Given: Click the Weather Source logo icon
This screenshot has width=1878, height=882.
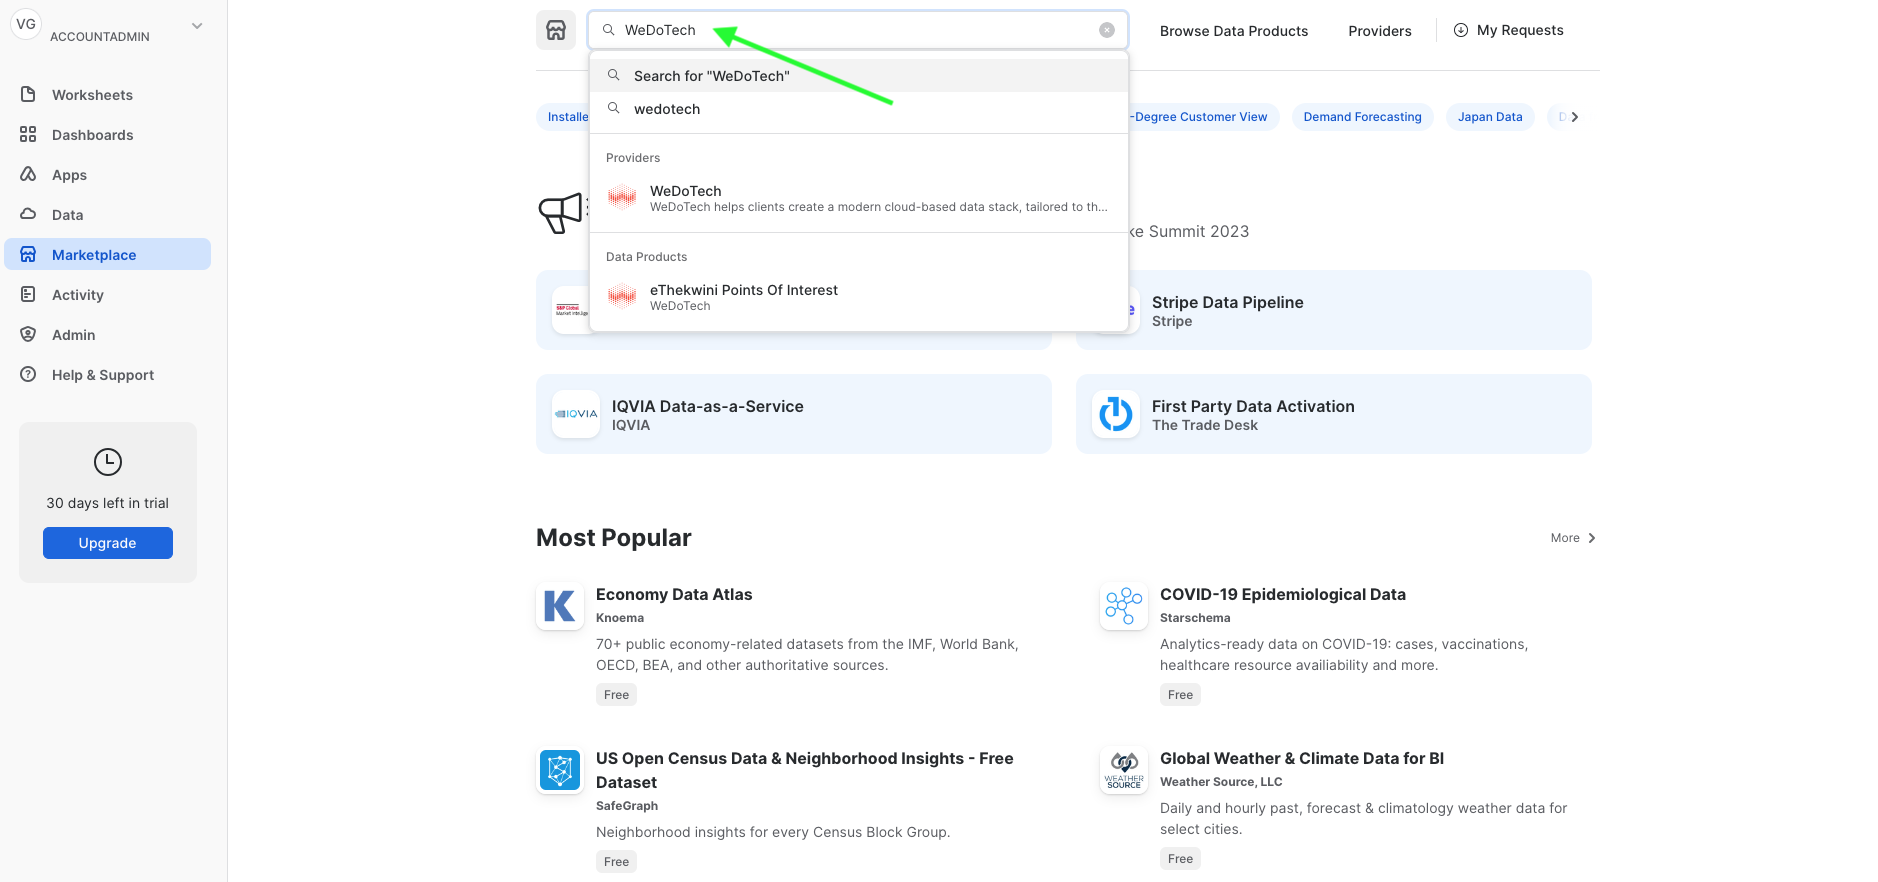Looking at the screenshot, I should (x=1124, y=770).
